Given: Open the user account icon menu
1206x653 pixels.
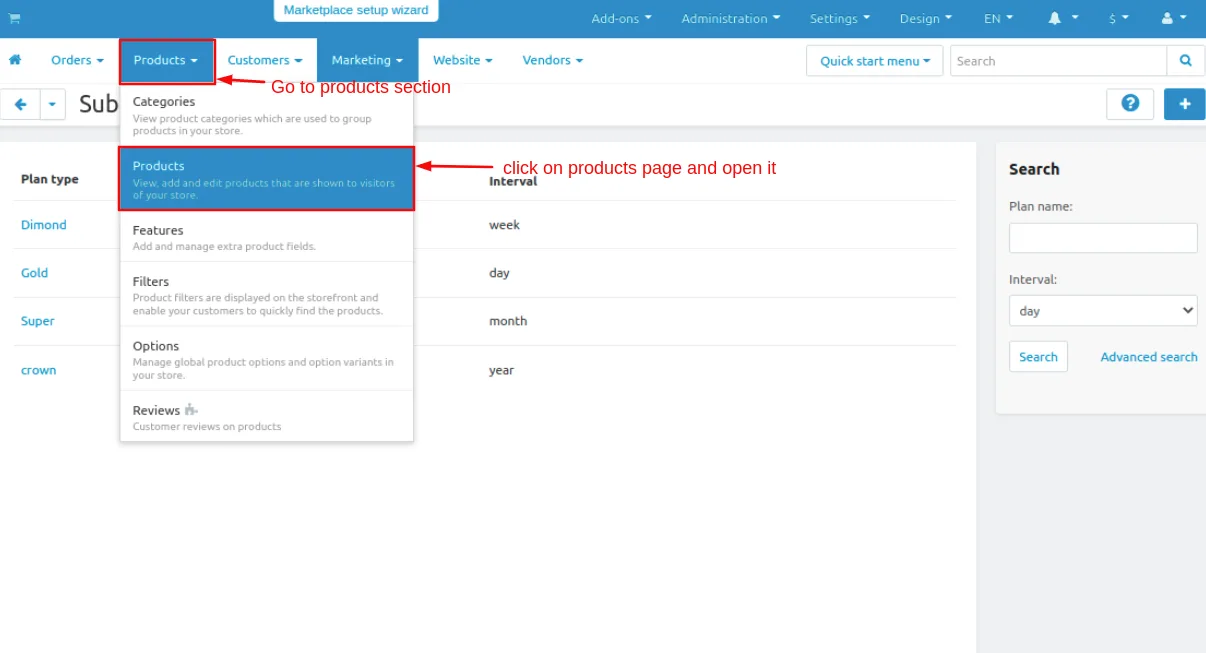Looking at the screenshot, I should (1174, 18).
